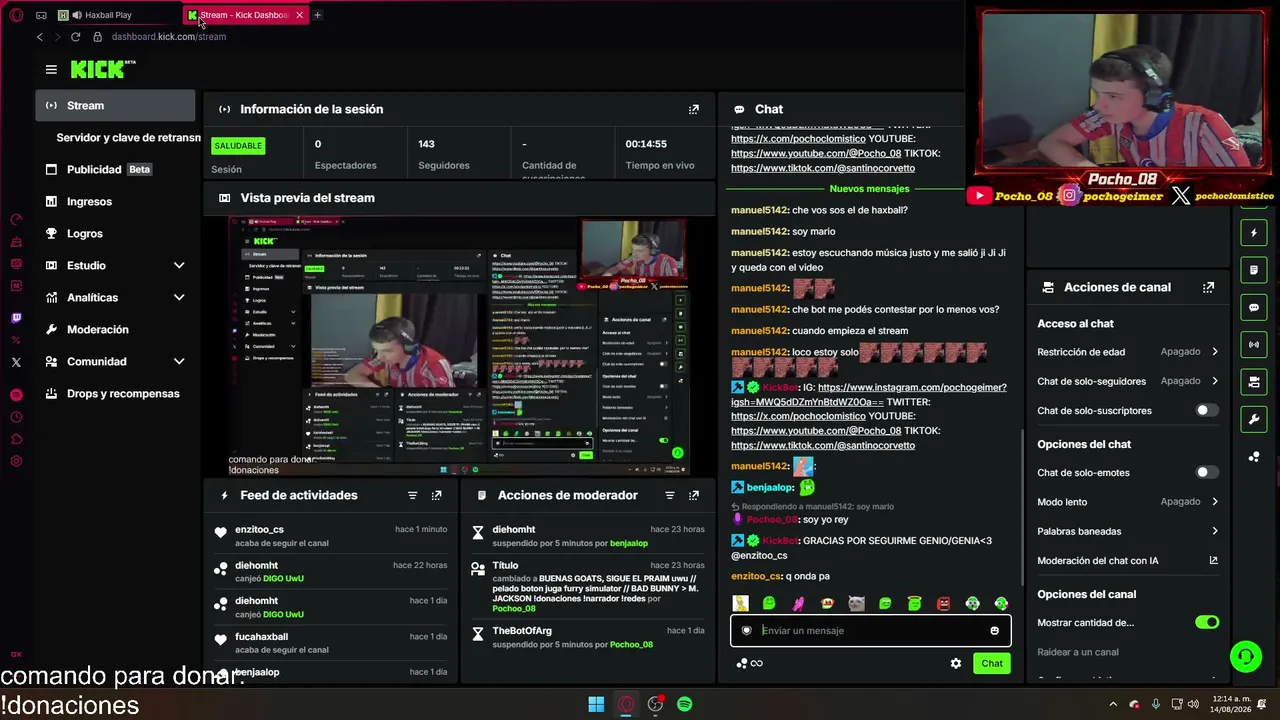The image size is (1280, 720).
Task: Click the Opera GX logo menu
Action: tap(16, 15)
